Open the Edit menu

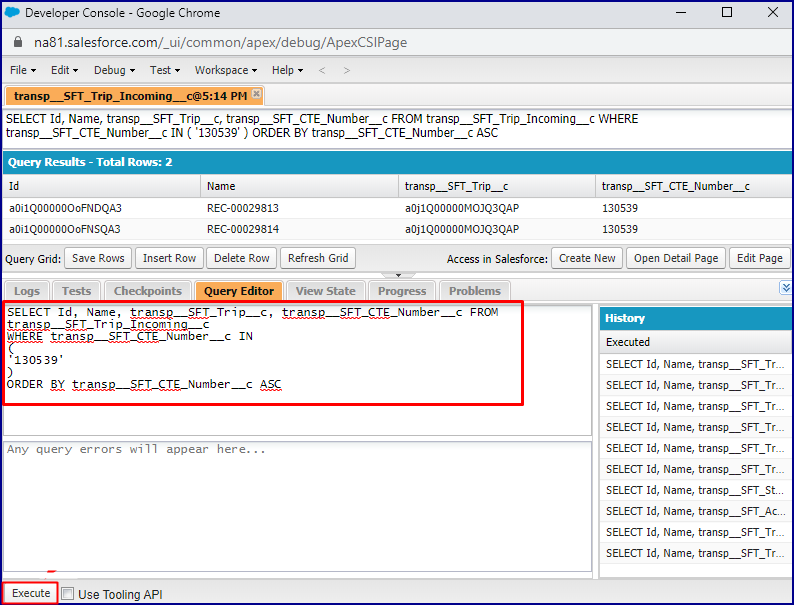click(64, 70)
